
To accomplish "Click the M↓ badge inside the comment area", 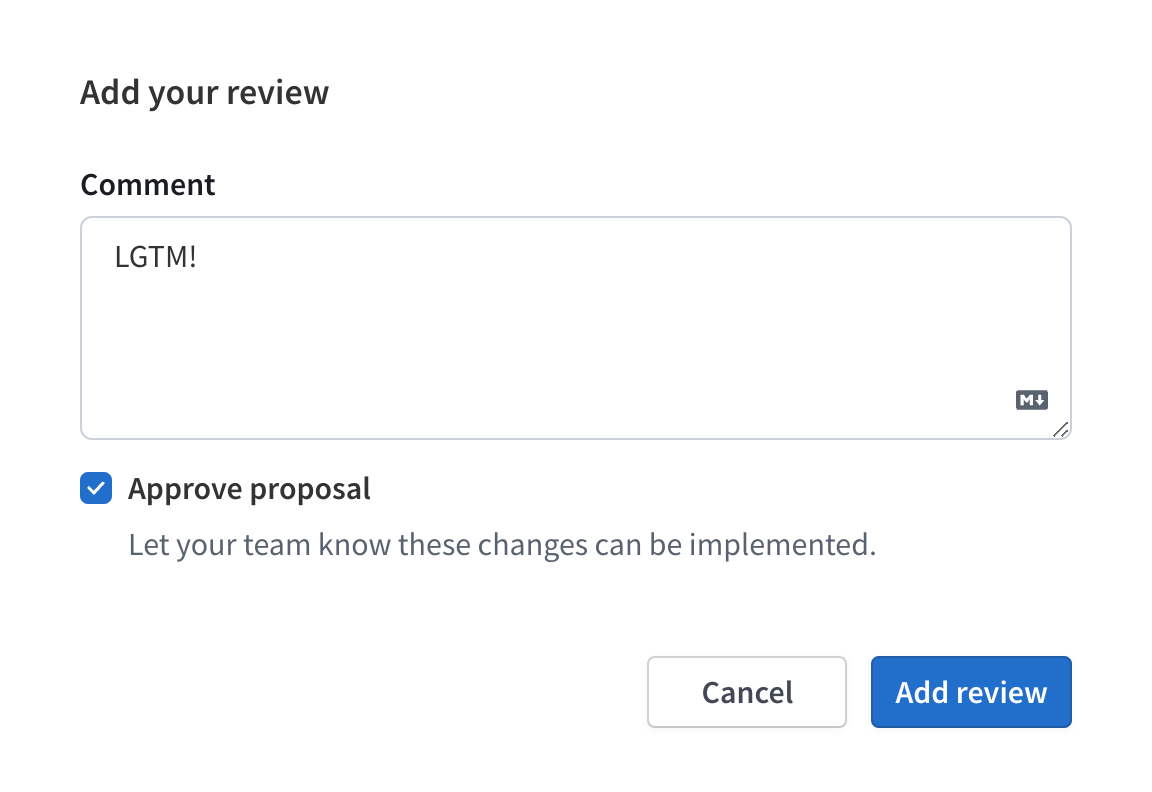I will point(1032,399).
